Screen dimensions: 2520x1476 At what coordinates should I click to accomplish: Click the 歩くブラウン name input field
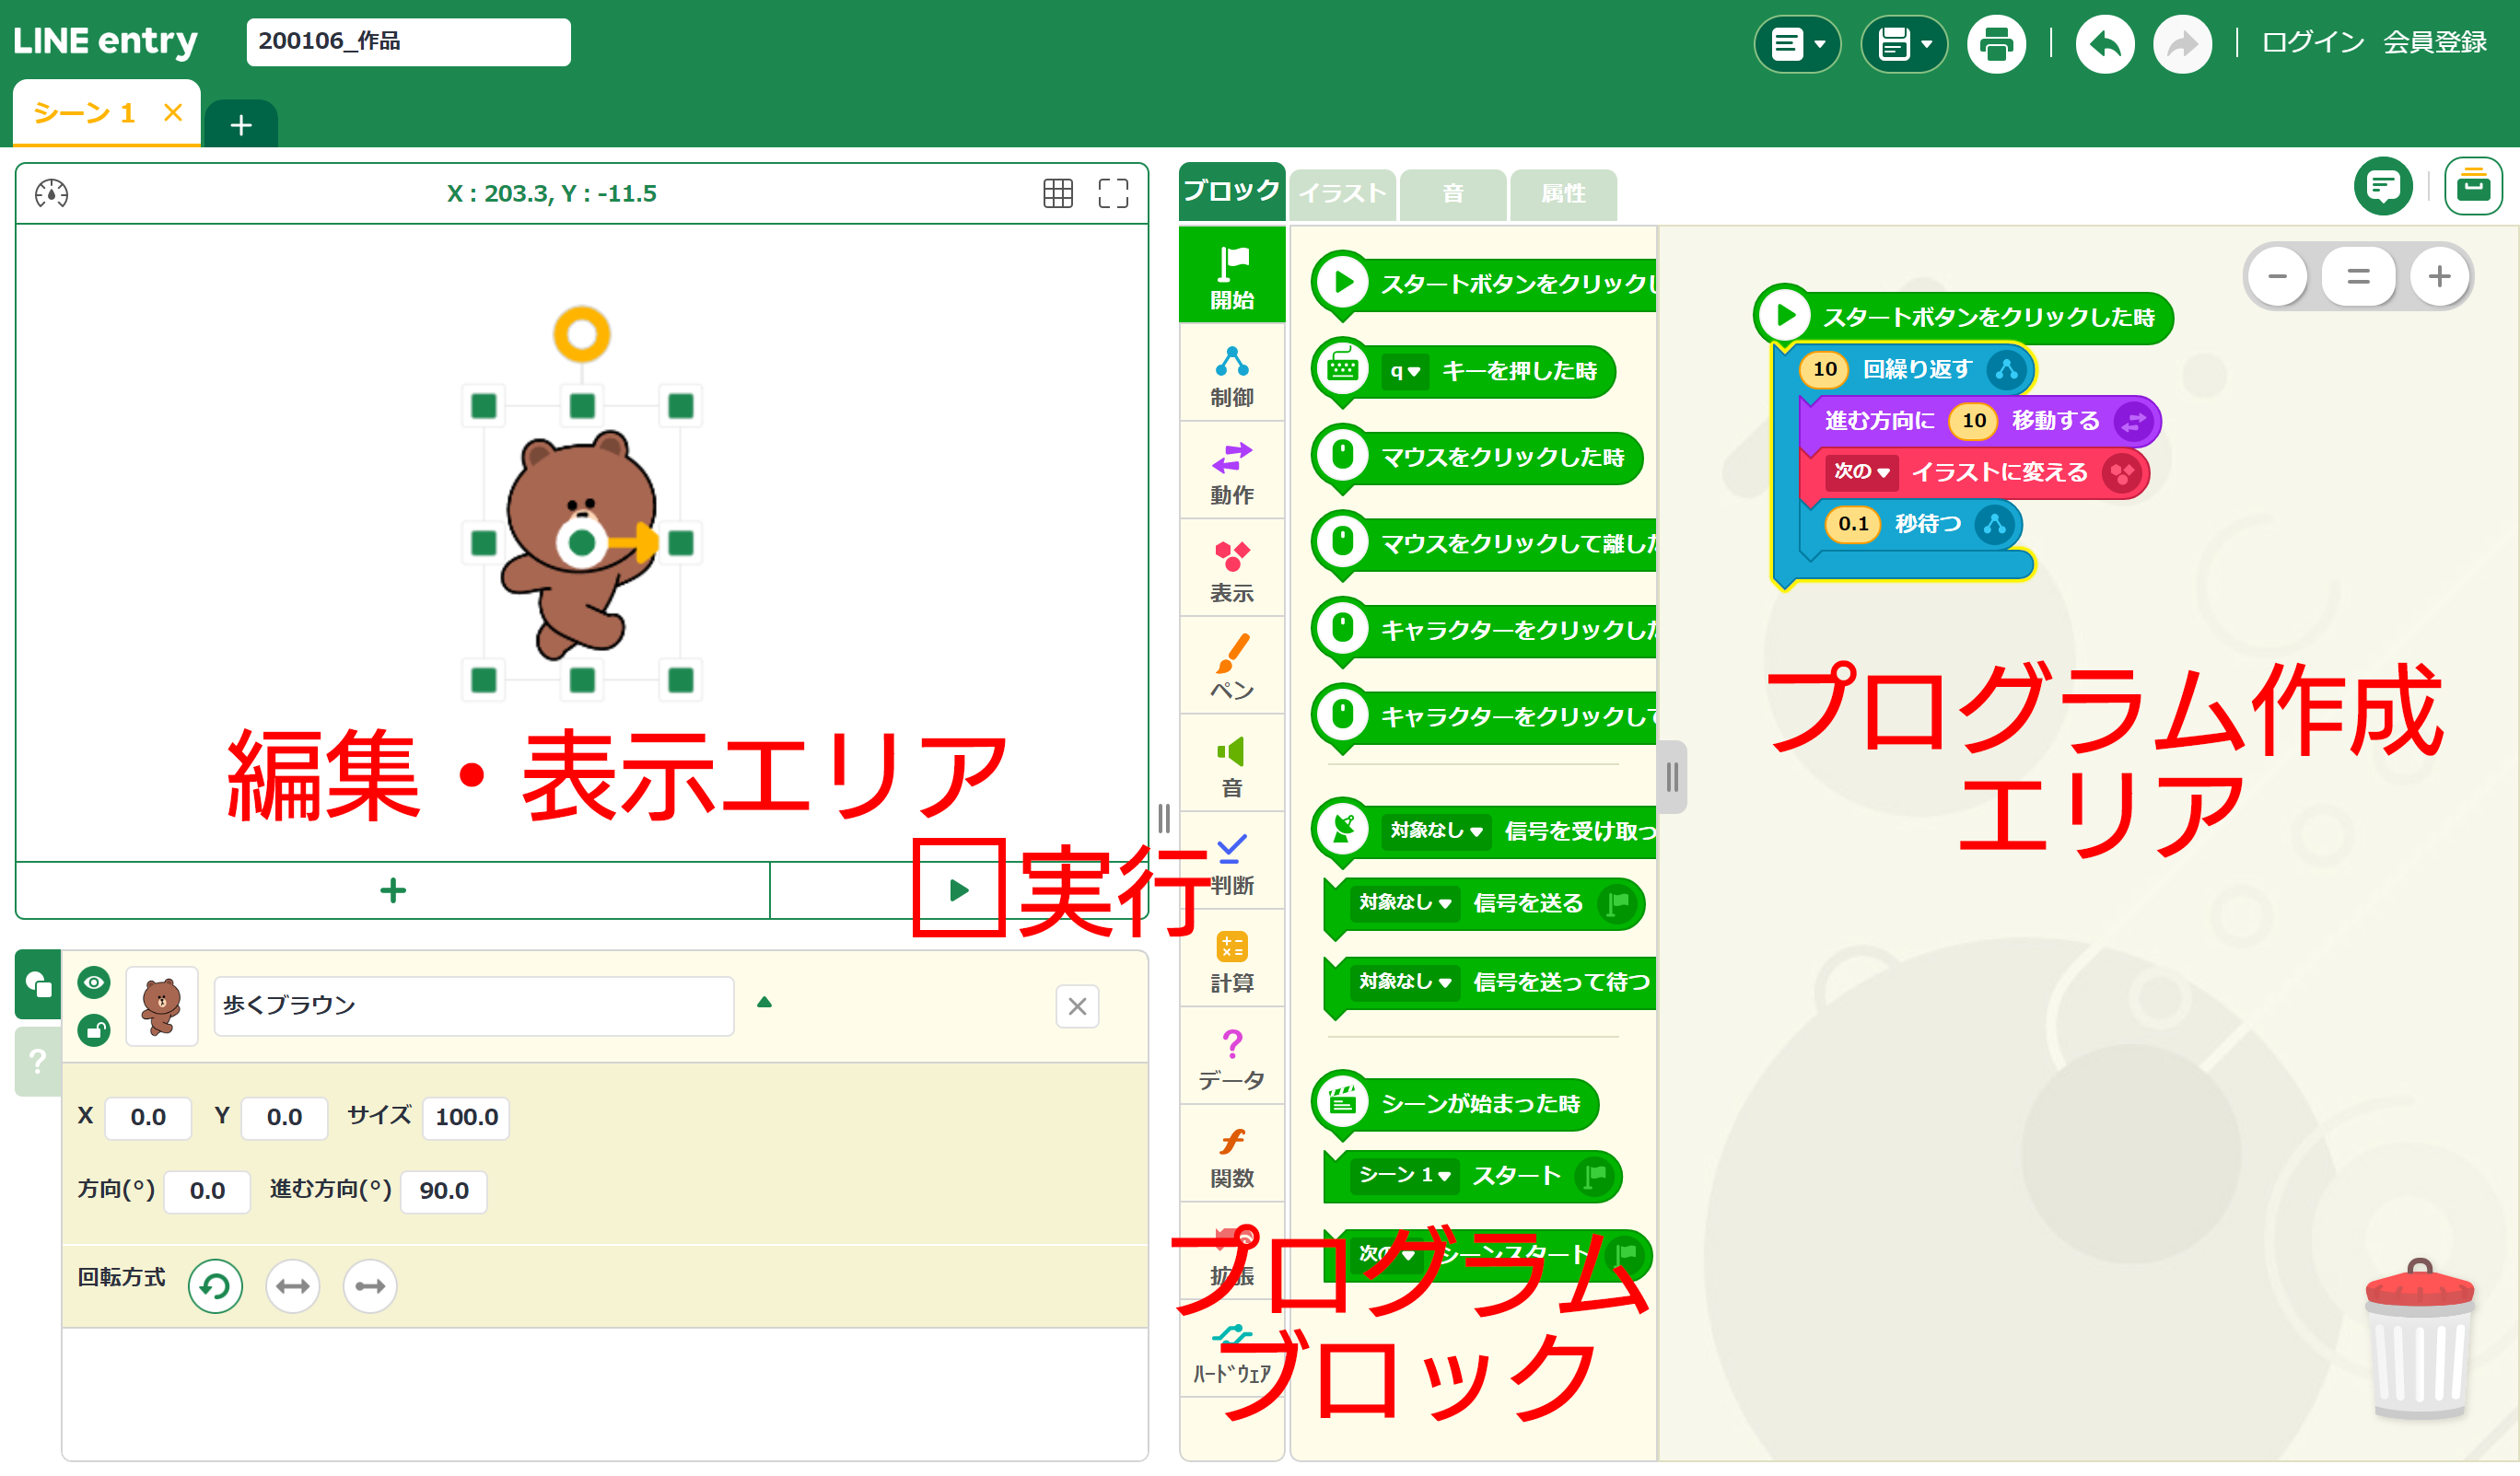pos(472,1006)
